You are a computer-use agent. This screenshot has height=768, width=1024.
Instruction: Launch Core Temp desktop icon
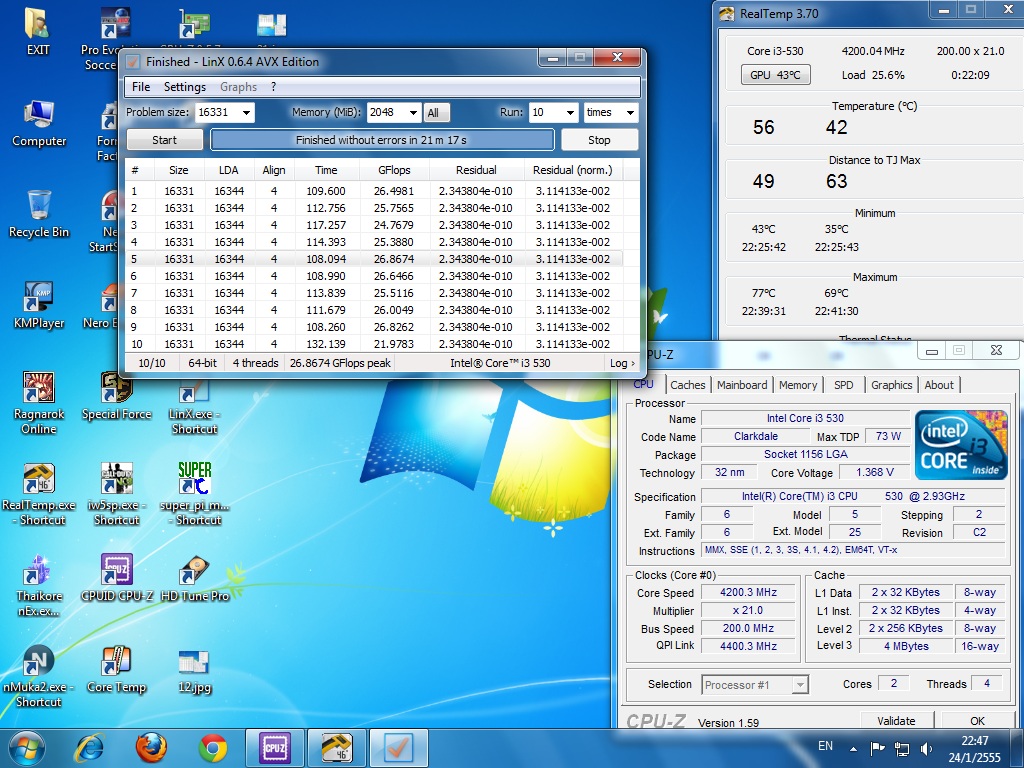pyautogui.click(x=116, y=669)
